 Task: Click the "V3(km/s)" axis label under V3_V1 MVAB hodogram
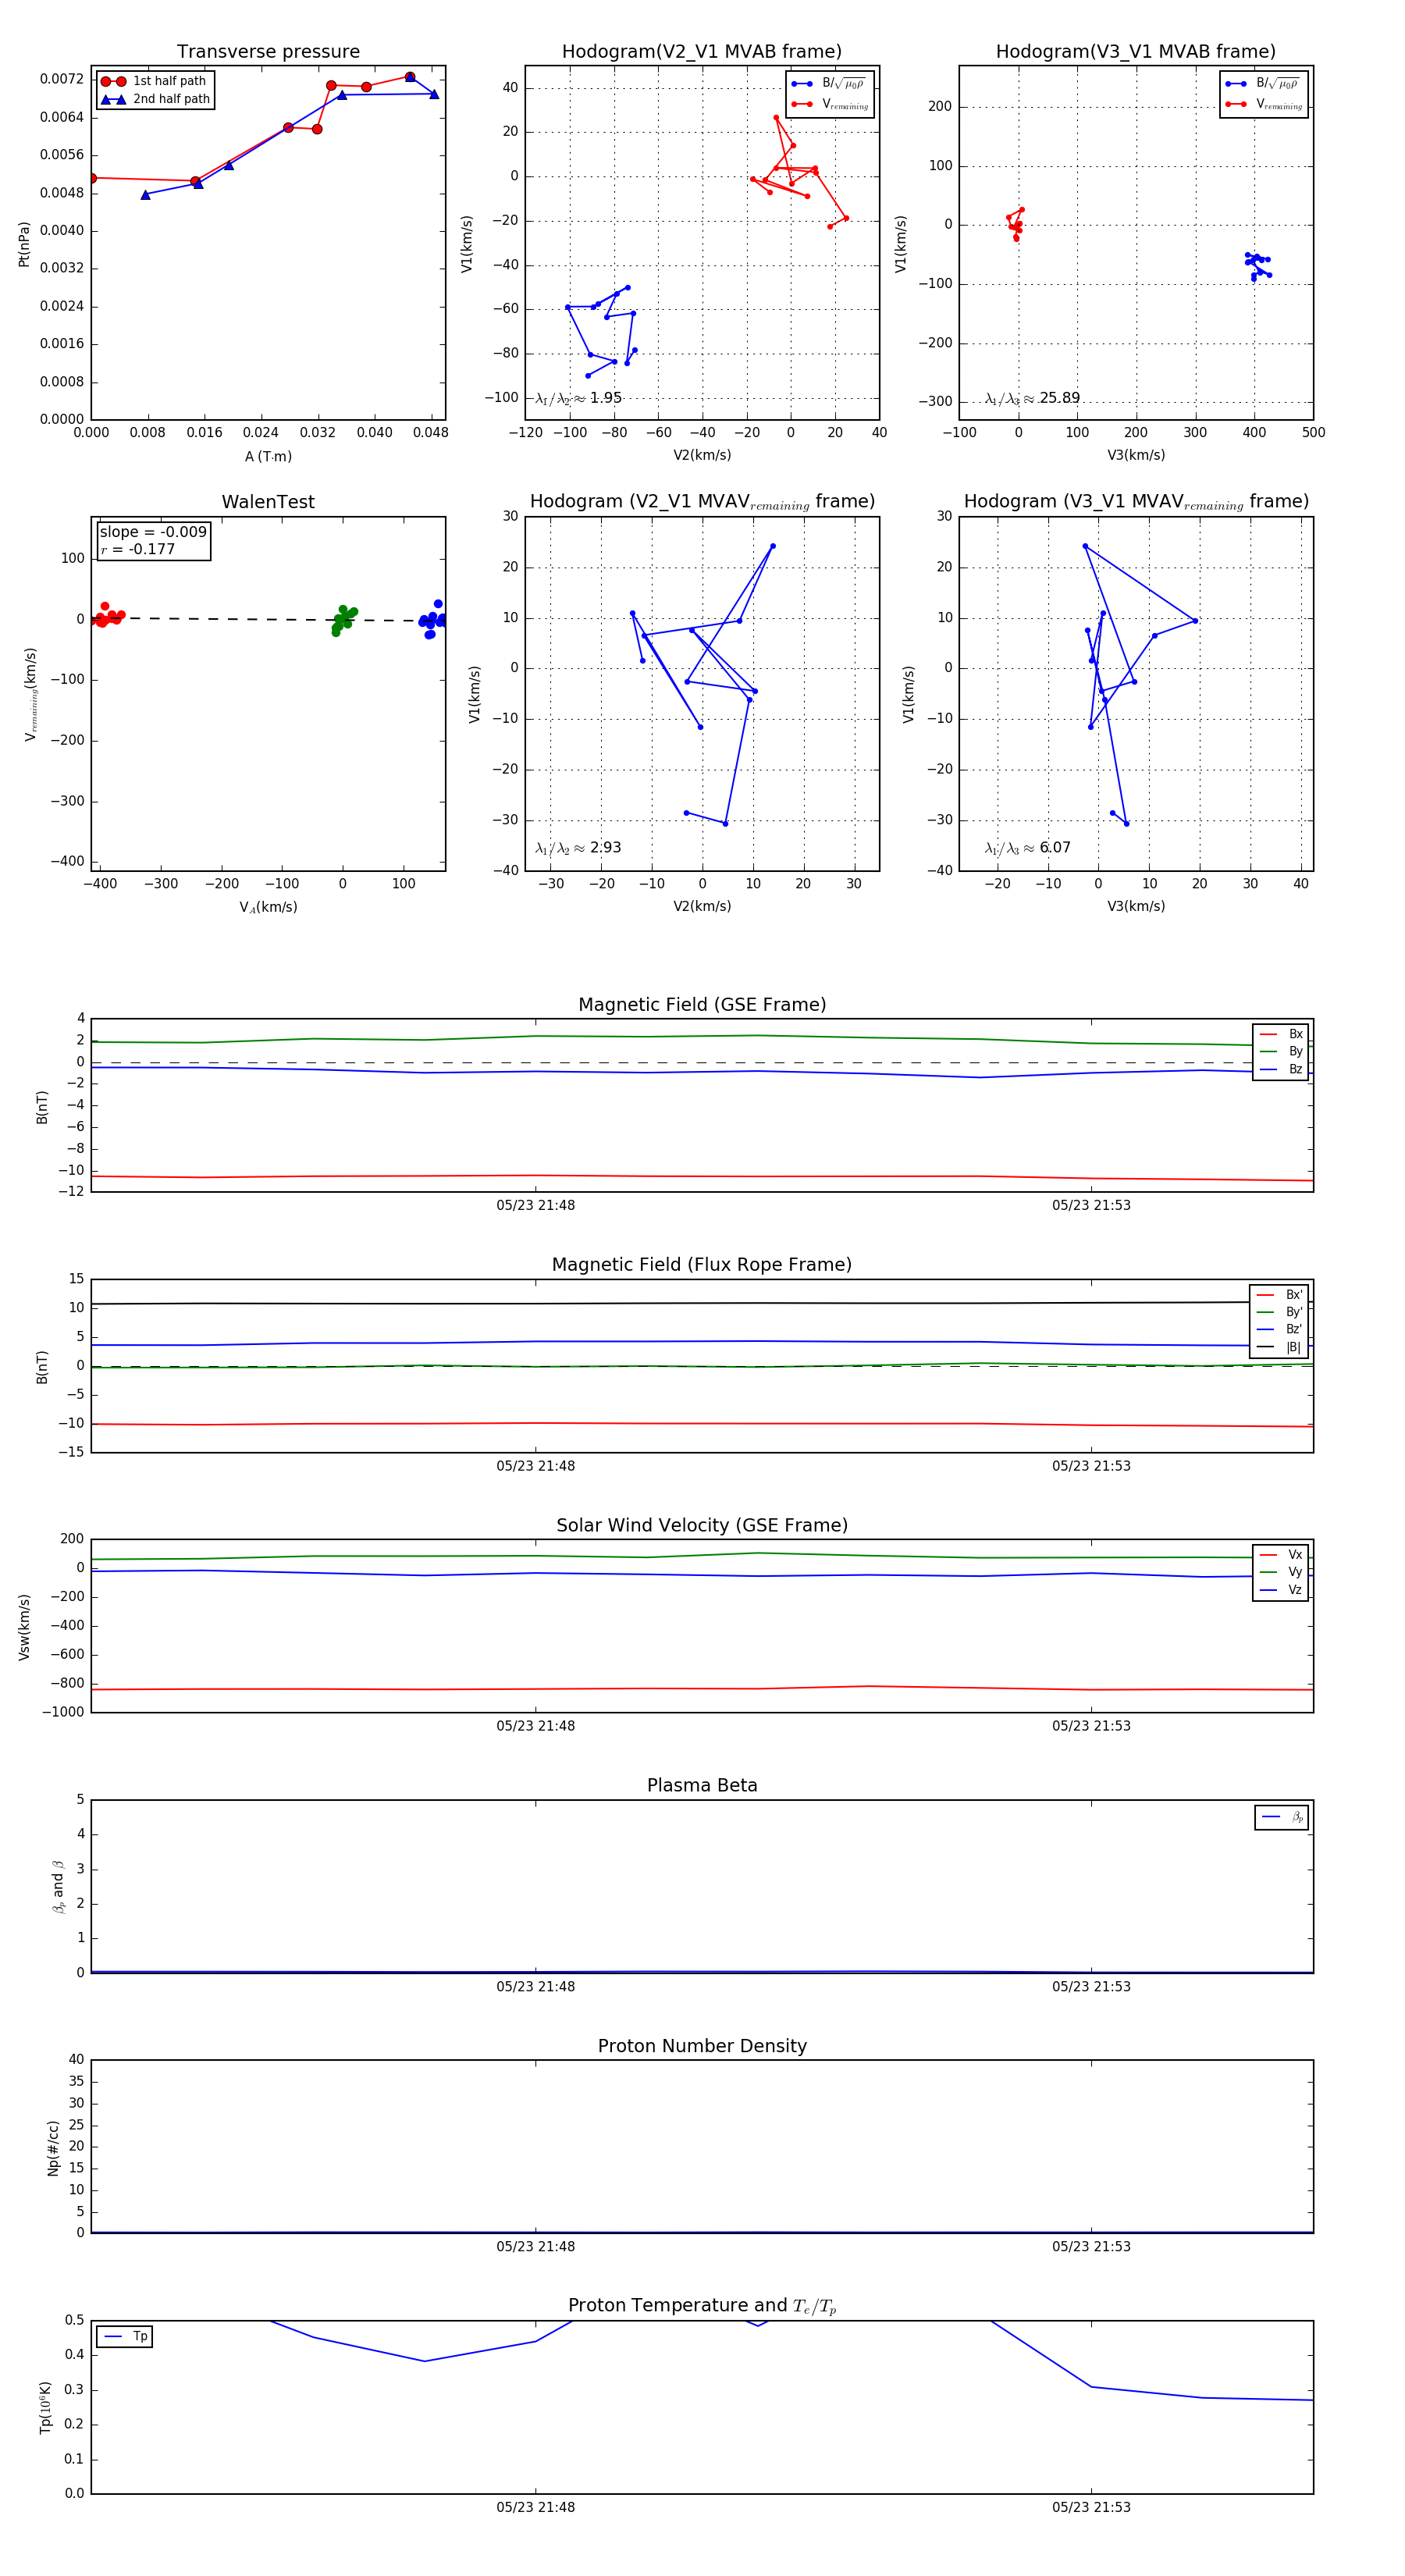tap(1136, 455)
